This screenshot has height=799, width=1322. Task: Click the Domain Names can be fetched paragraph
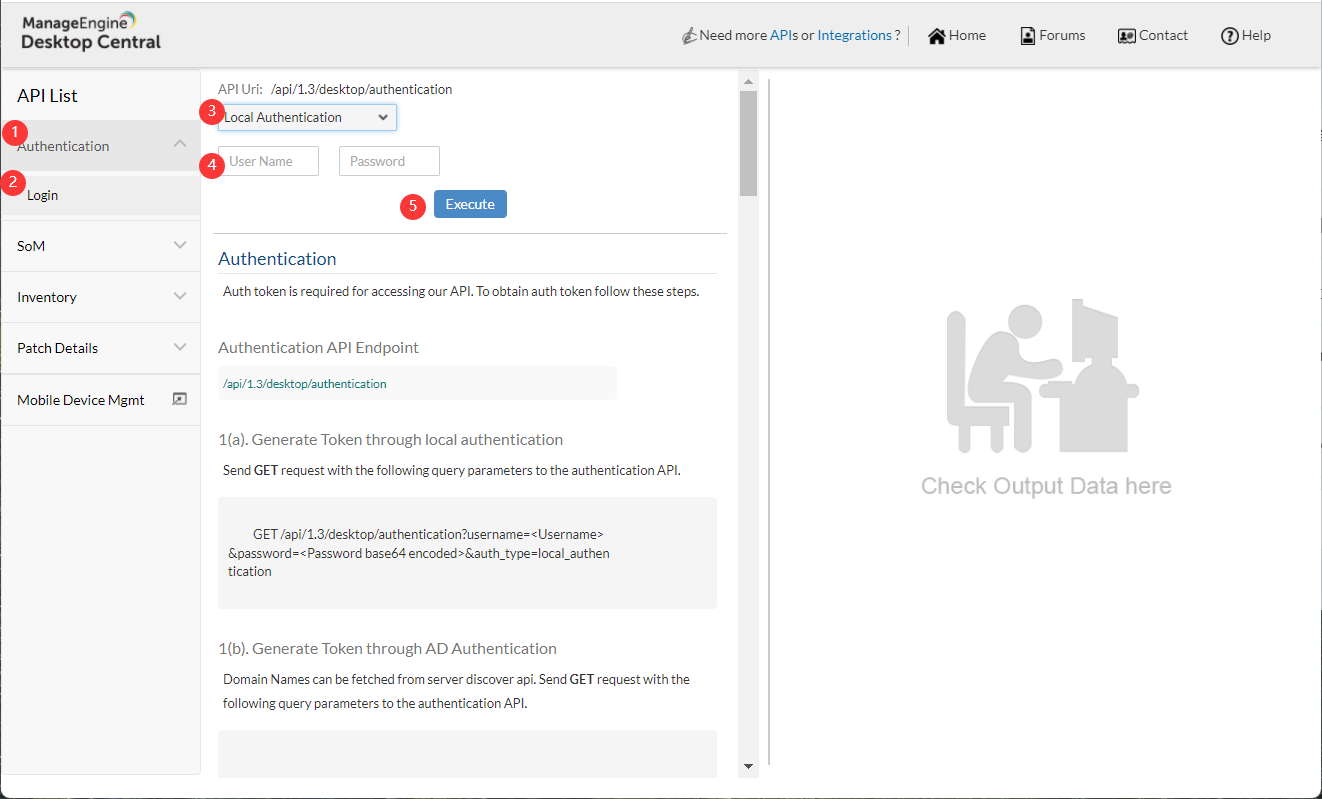click(456, 691)
